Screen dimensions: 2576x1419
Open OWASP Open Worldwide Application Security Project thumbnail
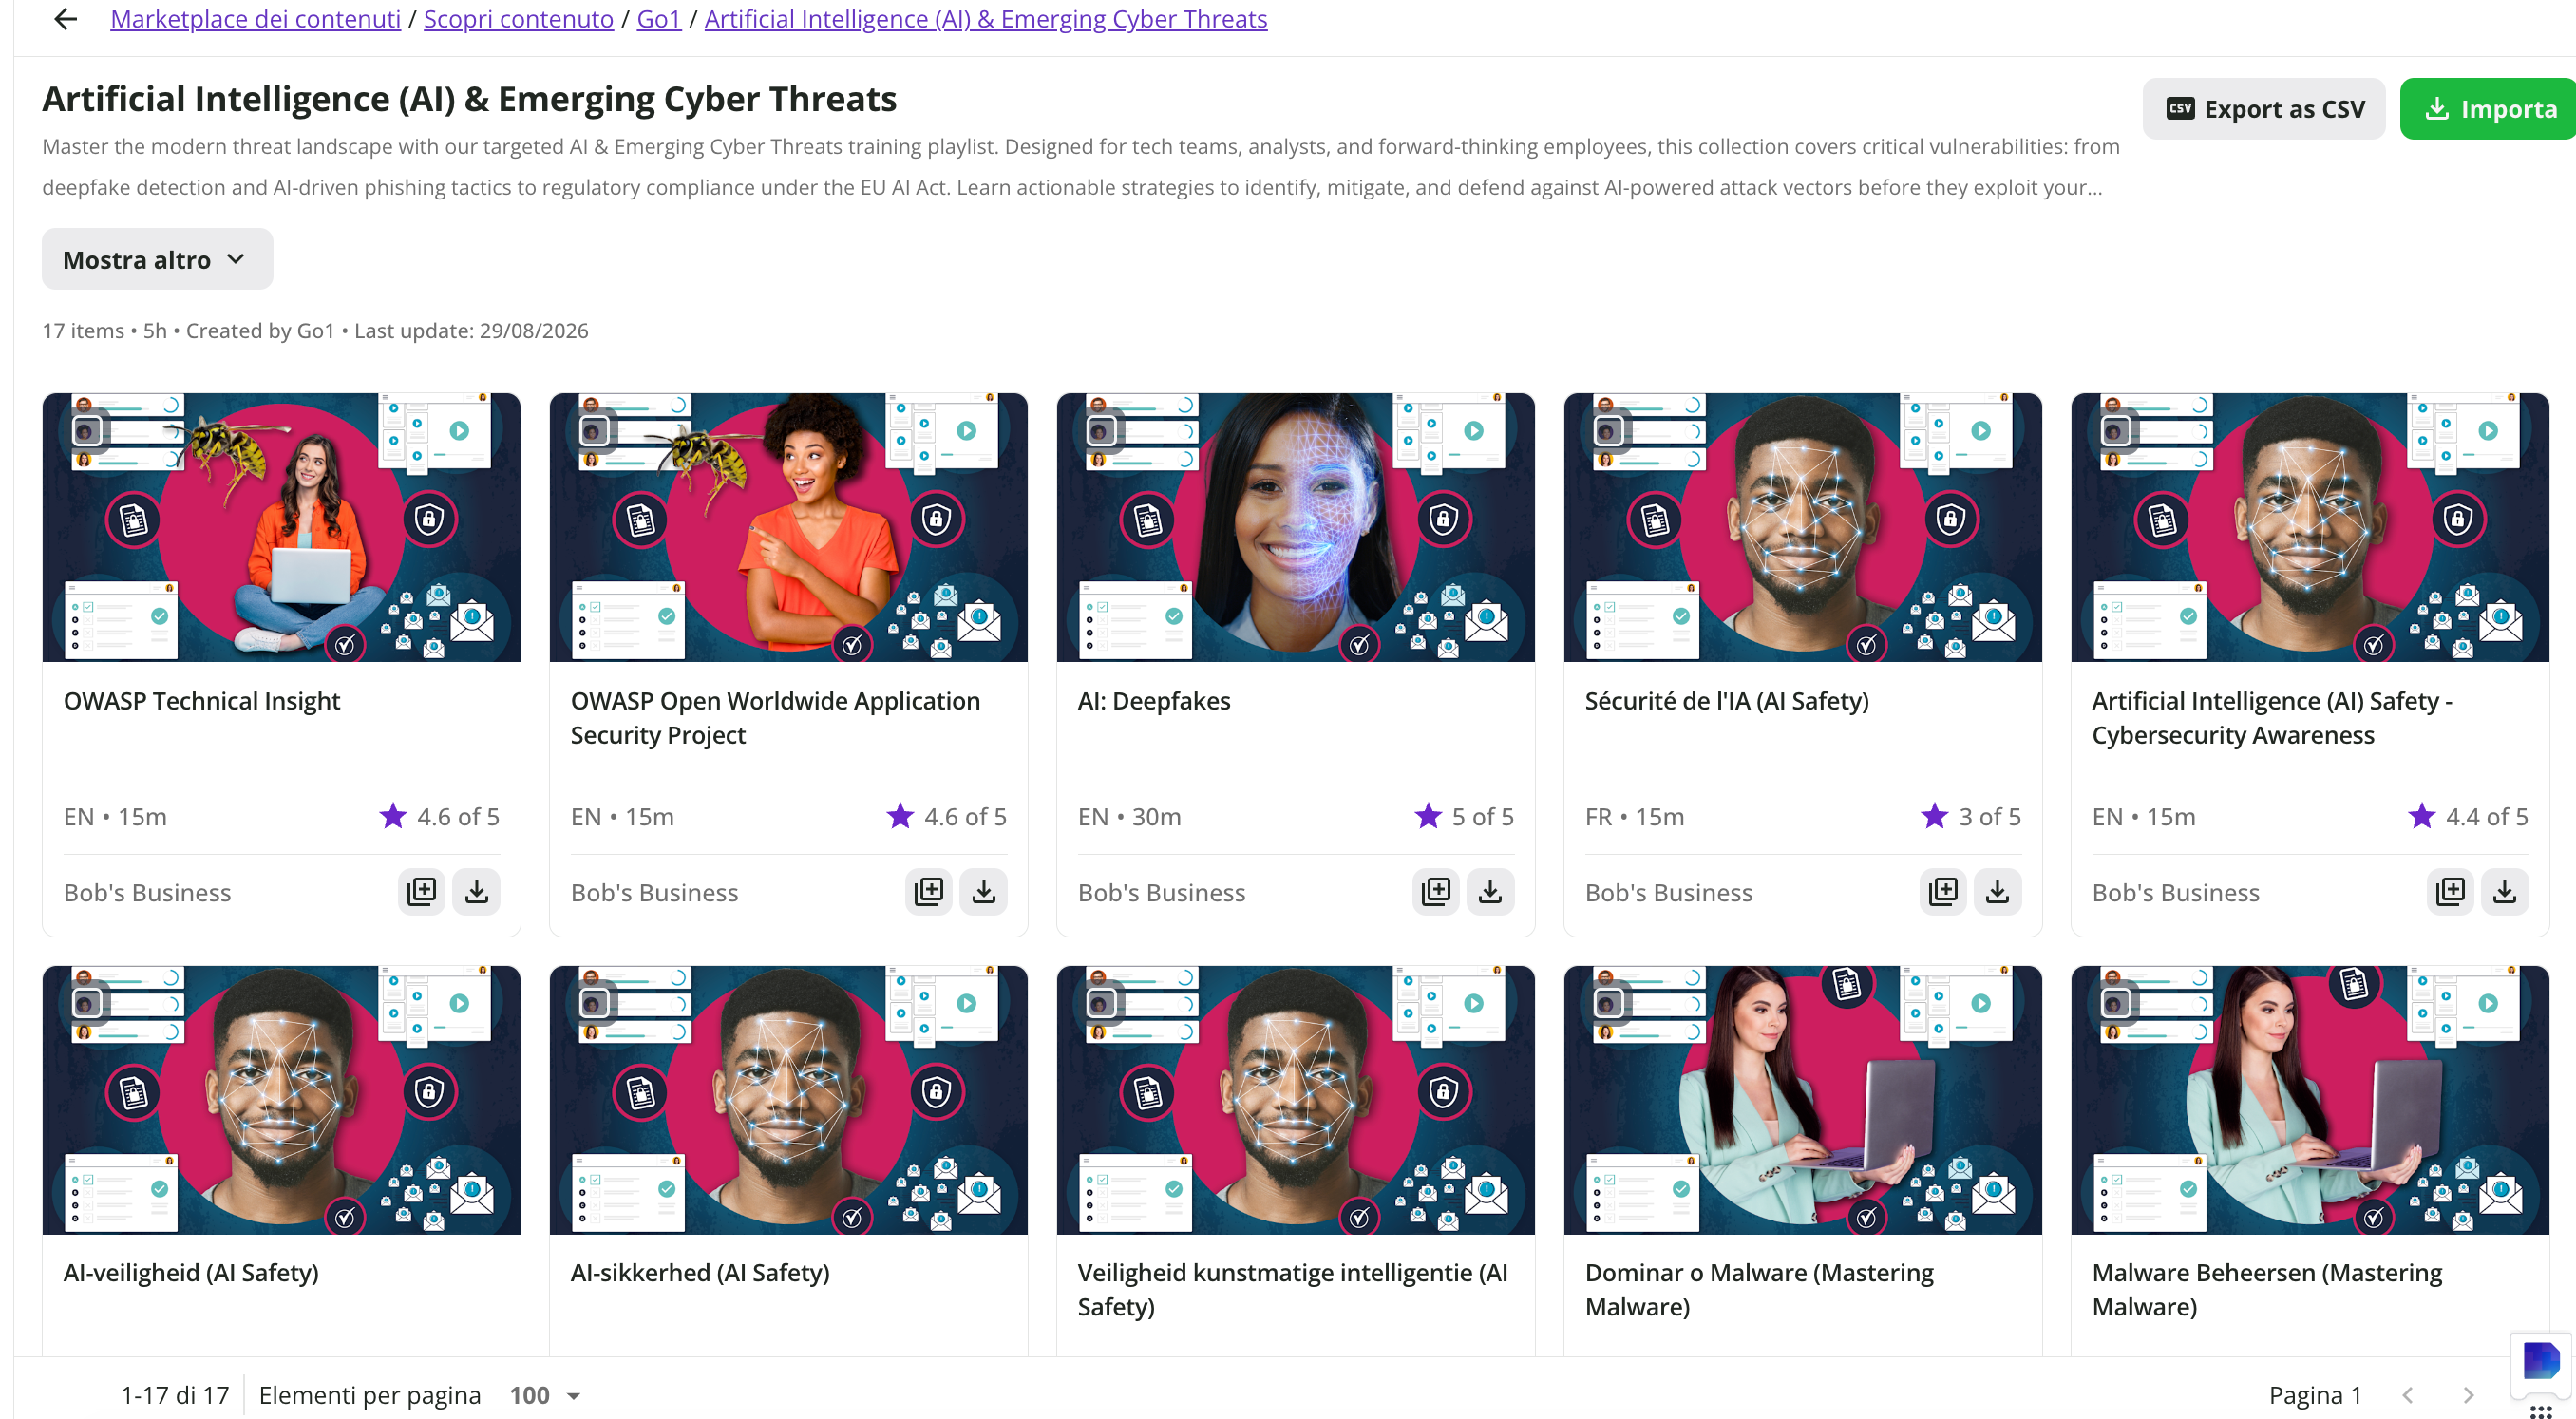788,527
